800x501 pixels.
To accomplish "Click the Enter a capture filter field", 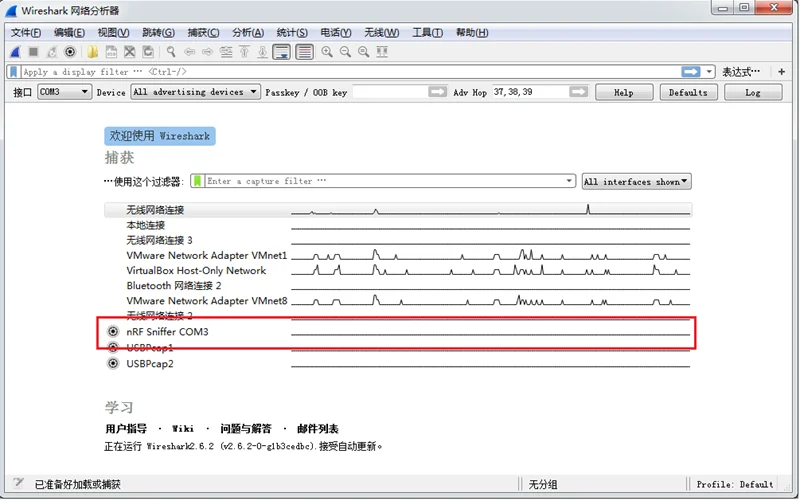I will click(384, 181).
